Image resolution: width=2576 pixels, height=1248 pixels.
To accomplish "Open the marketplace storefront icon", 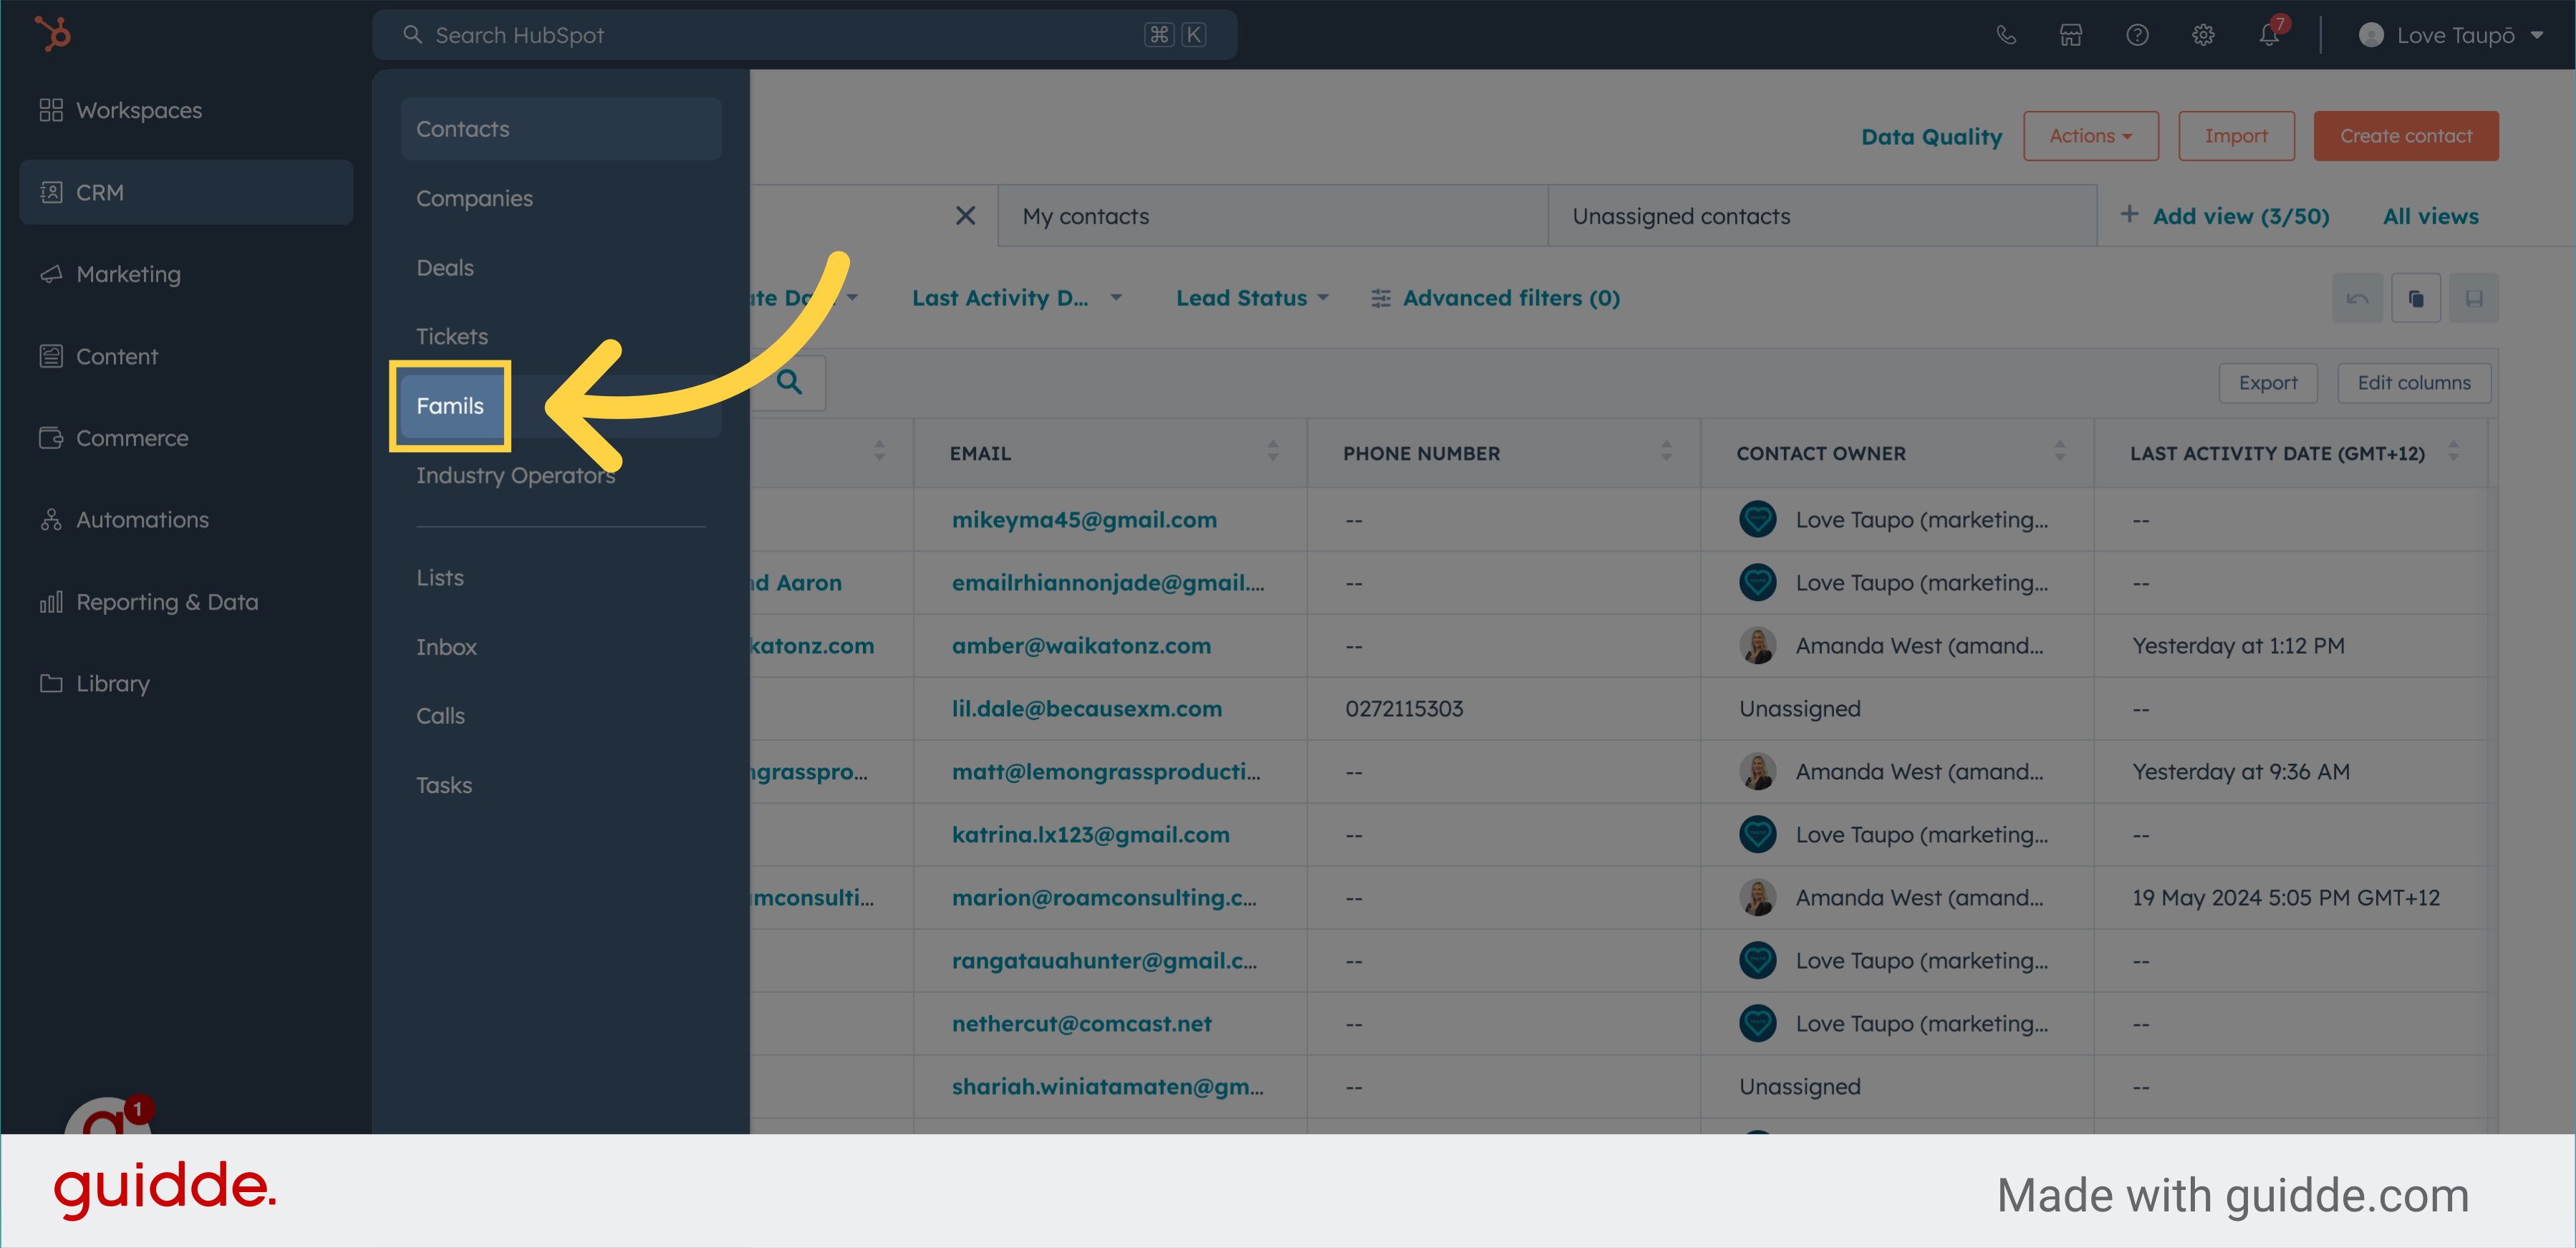I will pos(2070,35).
